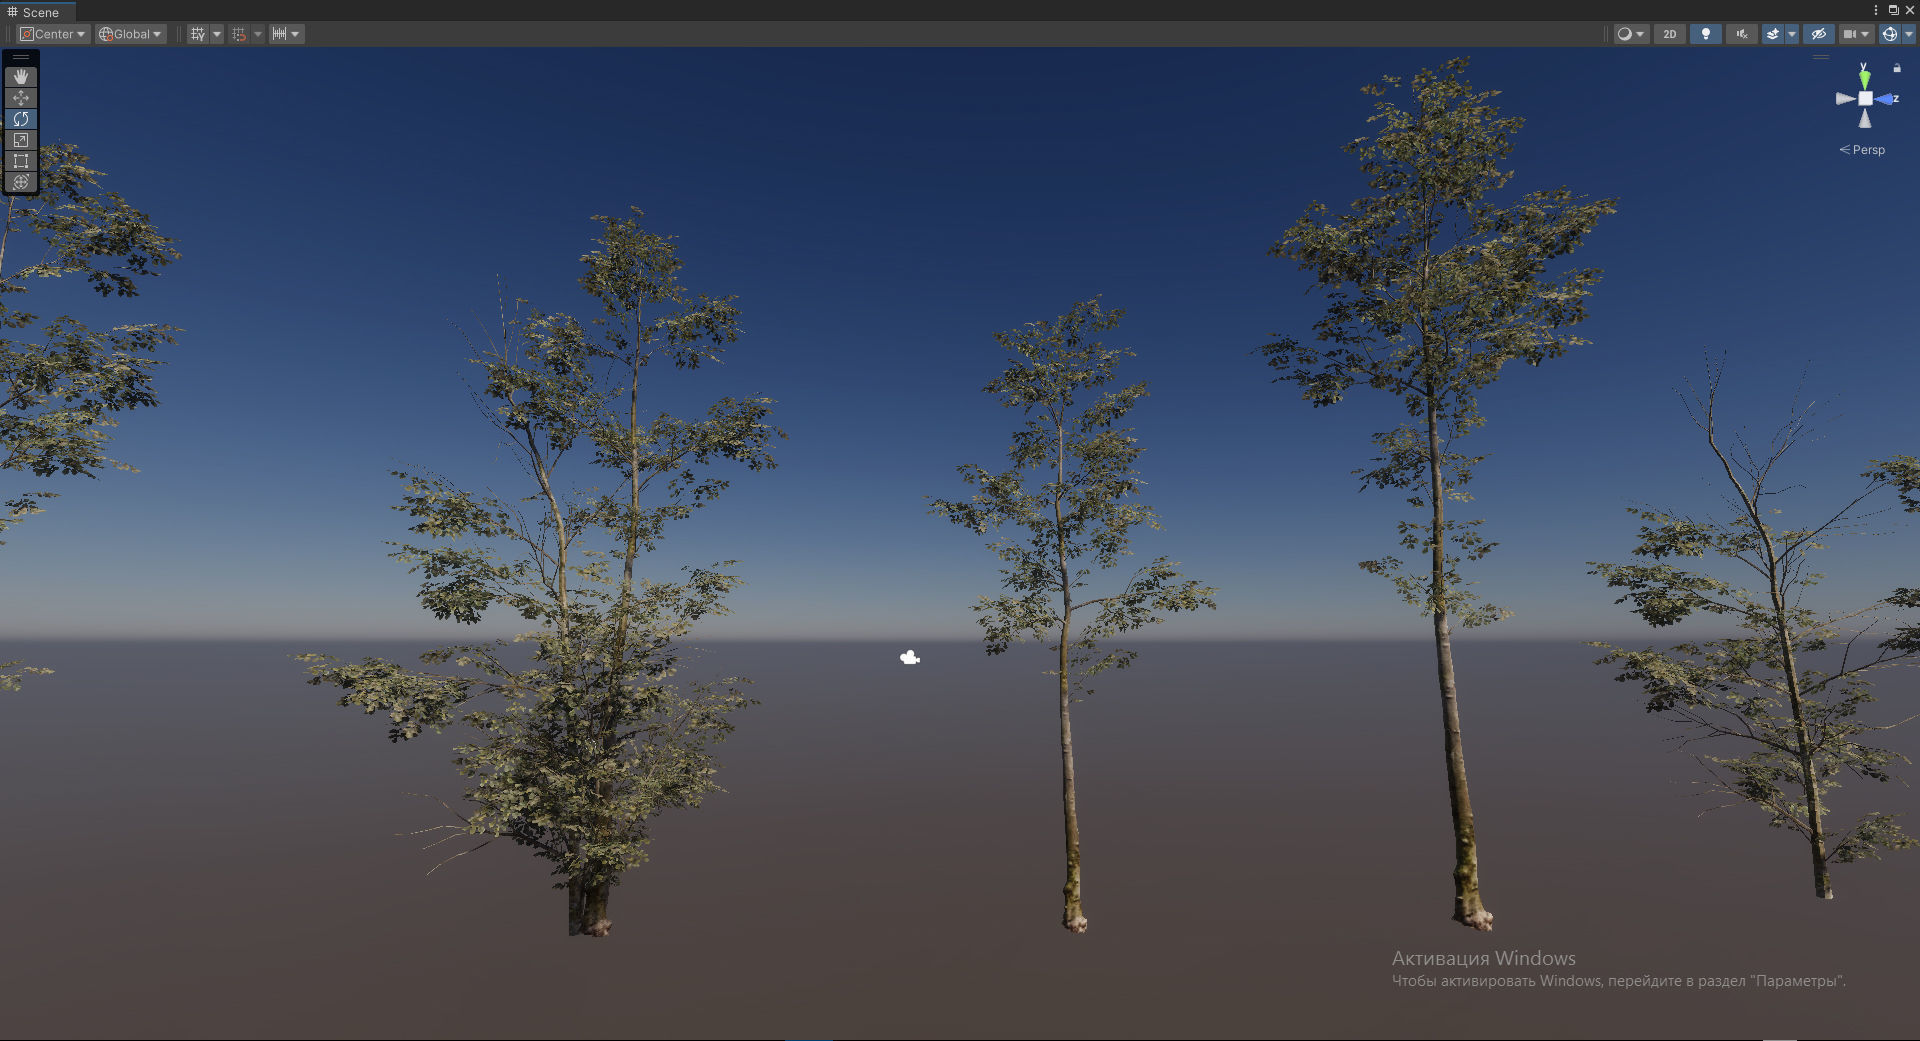Open the effects options dropdown arrow
This screenshot has width=1920, height=1041.
click(x=1792, y=34)
